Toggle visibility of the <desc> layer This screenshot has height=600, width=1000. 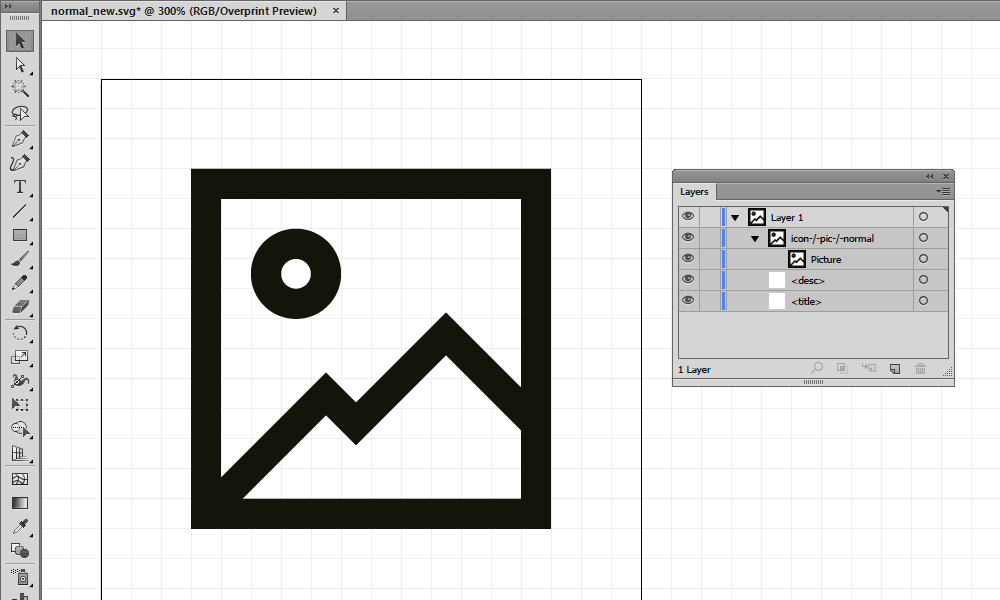(x=687, y=280)
